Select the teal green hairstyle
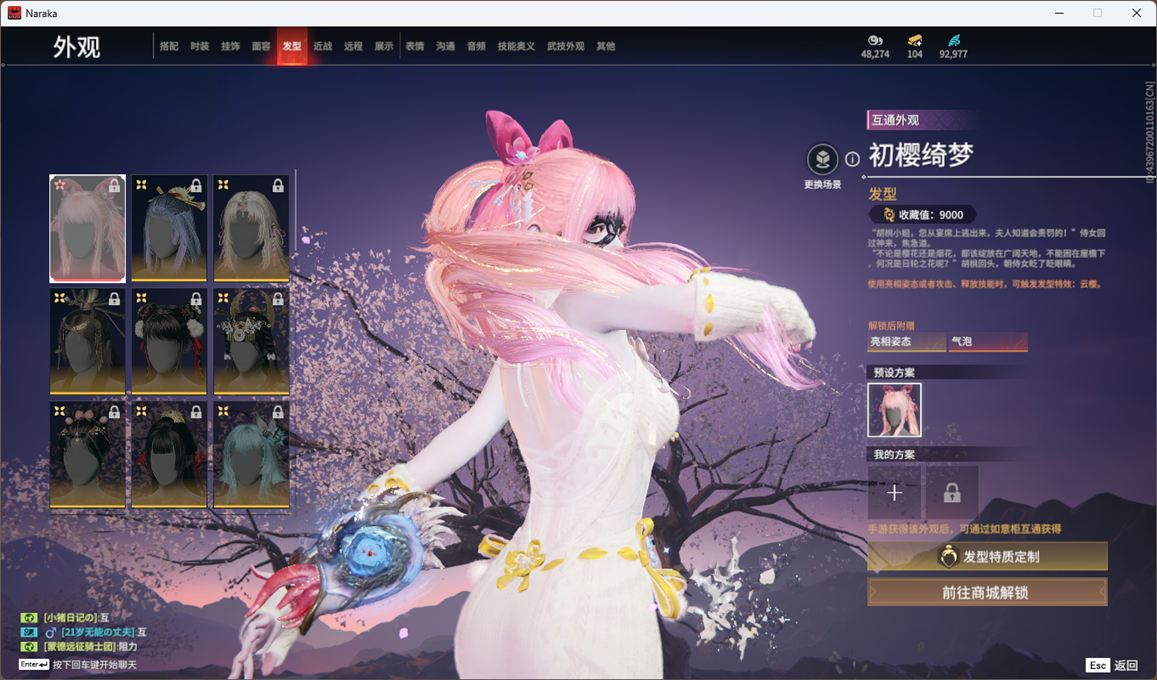 [x=251, y=455]
